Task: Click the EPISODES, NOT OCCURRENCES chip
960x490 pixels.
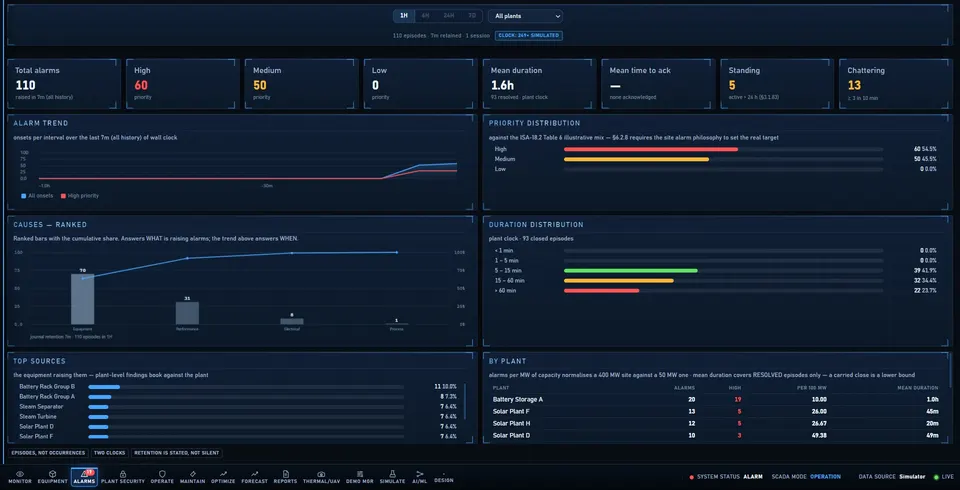Action: point(48,453)
